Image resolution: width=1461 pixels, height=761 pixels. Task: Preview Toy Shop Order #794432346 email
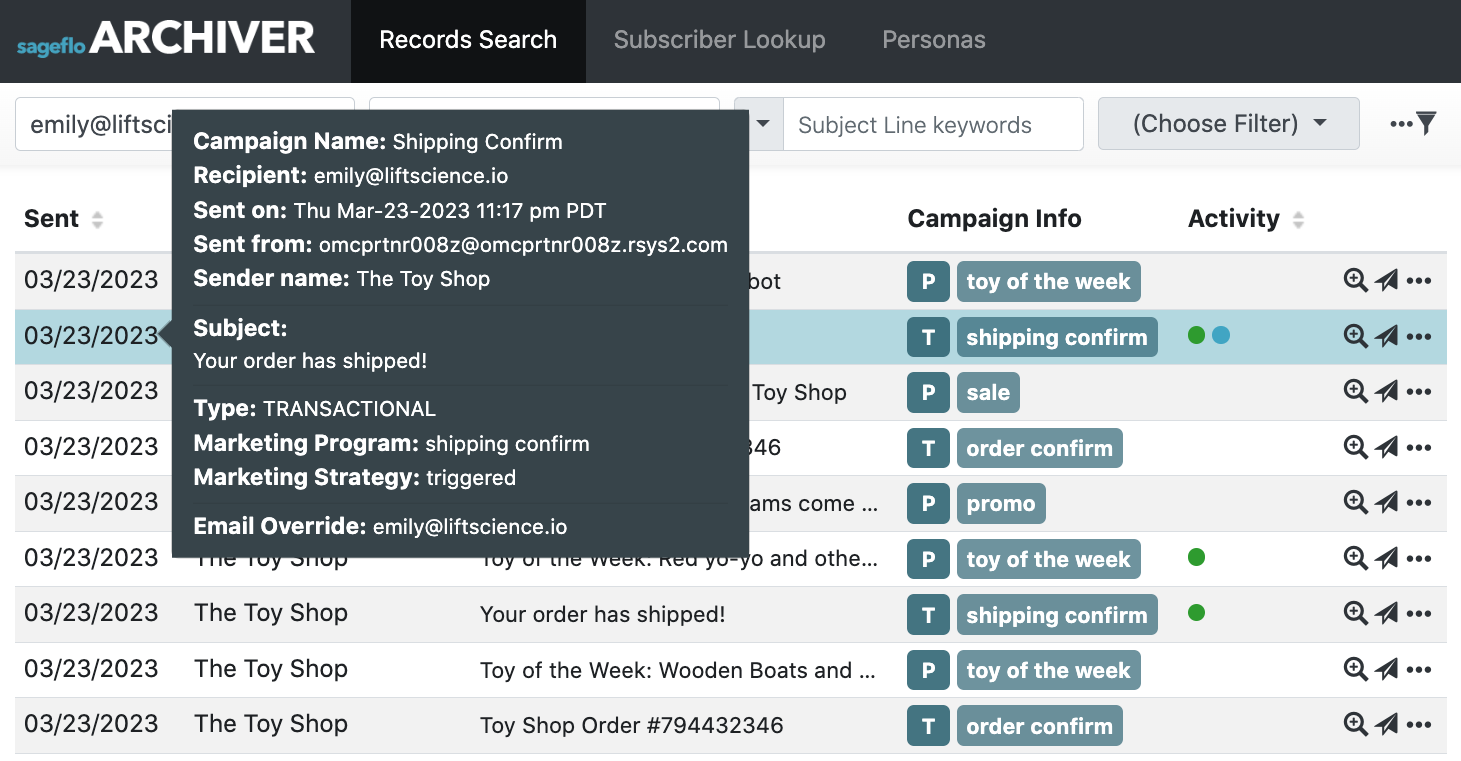point(1355,725)
